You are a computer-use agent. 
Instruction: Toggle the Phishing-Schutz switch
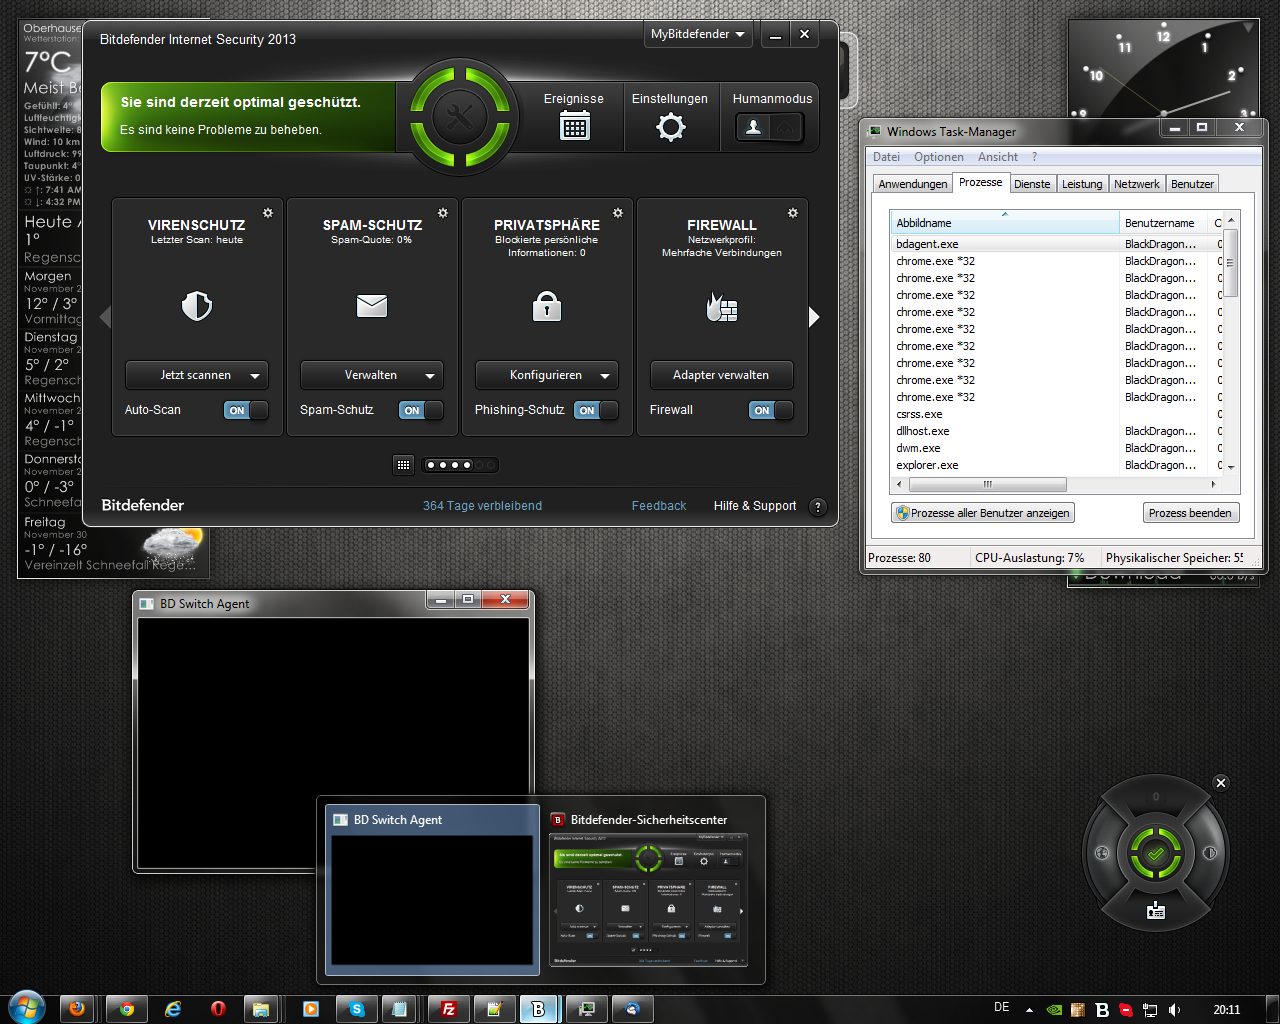pyautogui.click(x=596, y=410)
